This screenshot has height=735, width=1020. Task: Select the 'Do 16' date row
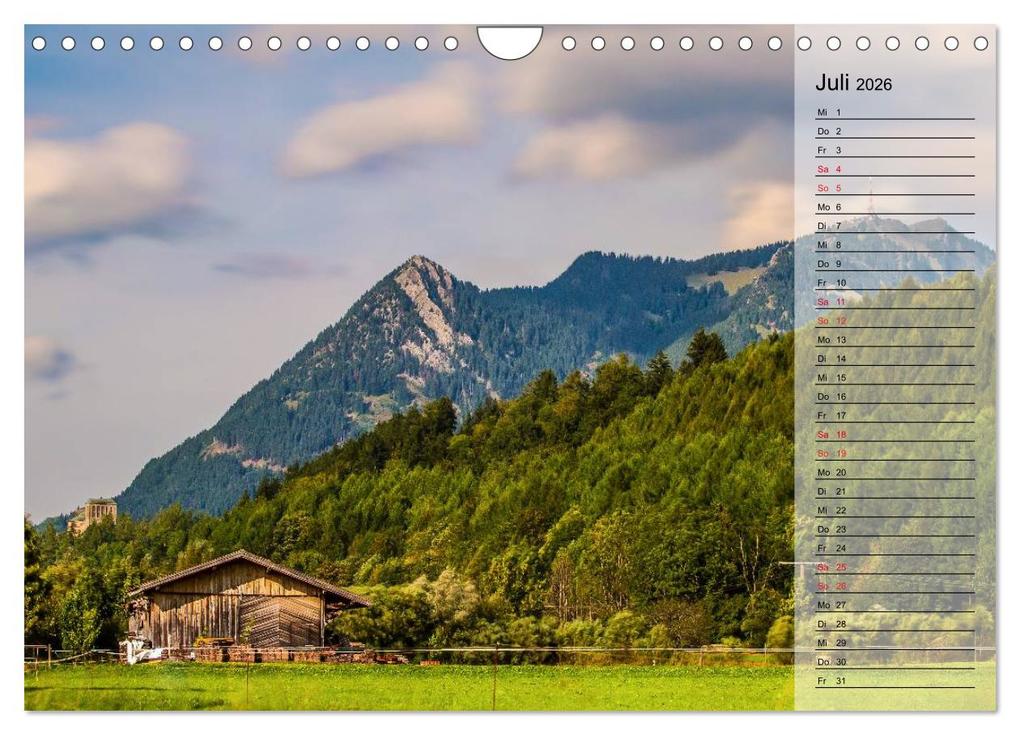pos(895,396)
